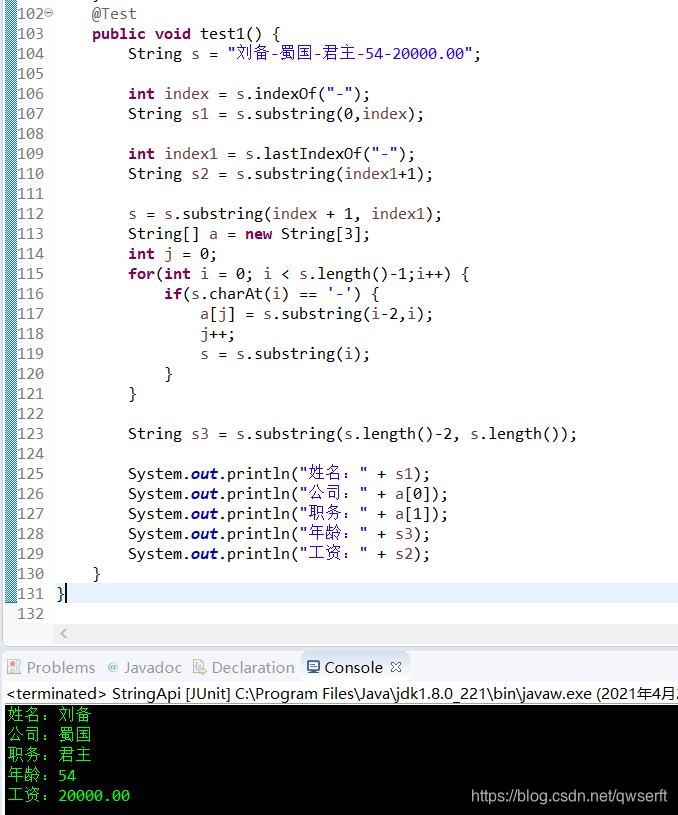The width and height of the screenshot is (678, 815).
Task: Click the Console monitor icon
Action: 313,667
